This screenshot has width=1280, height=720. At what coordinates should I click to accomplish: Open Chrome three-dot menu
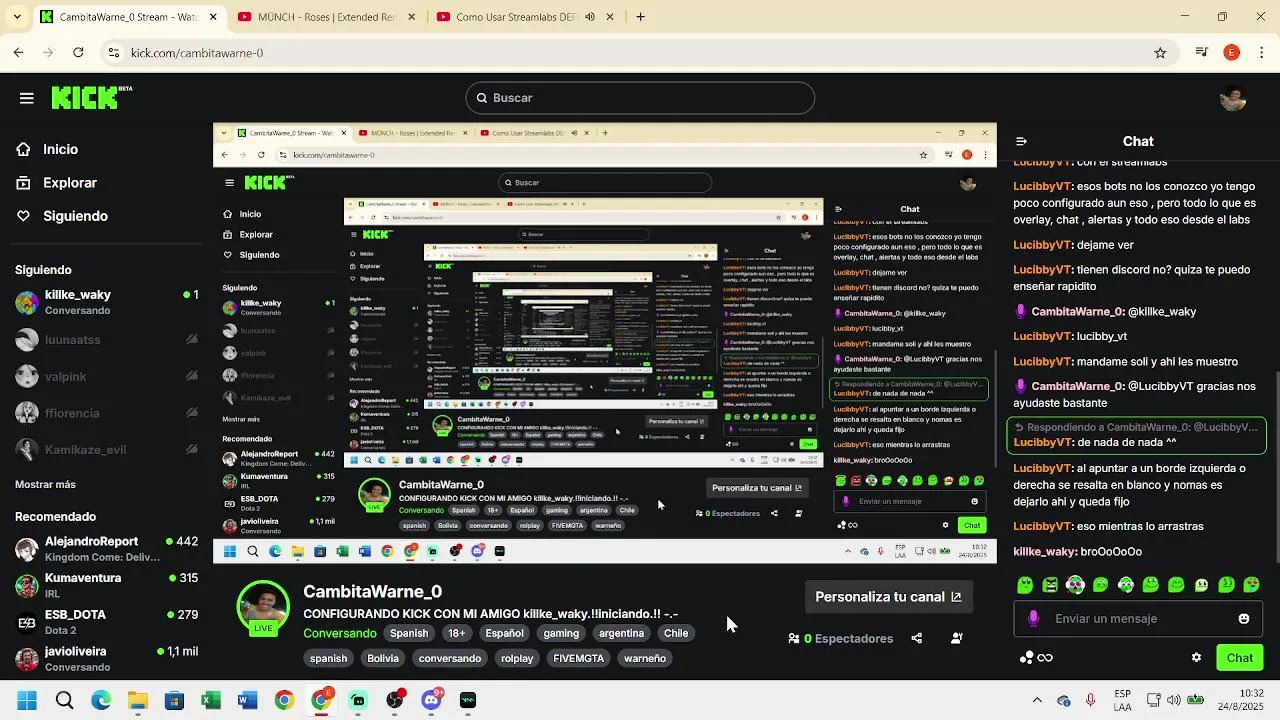click(x=1260, y=53)
